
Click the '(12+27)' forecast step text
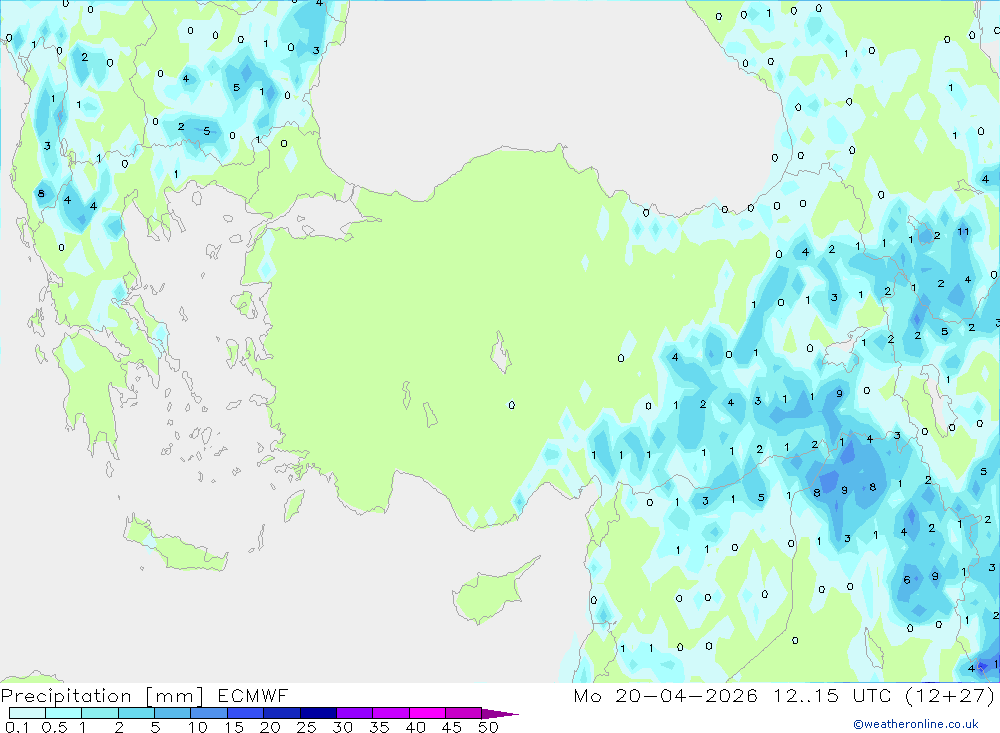pyautogui.click(x=950, y=695)
